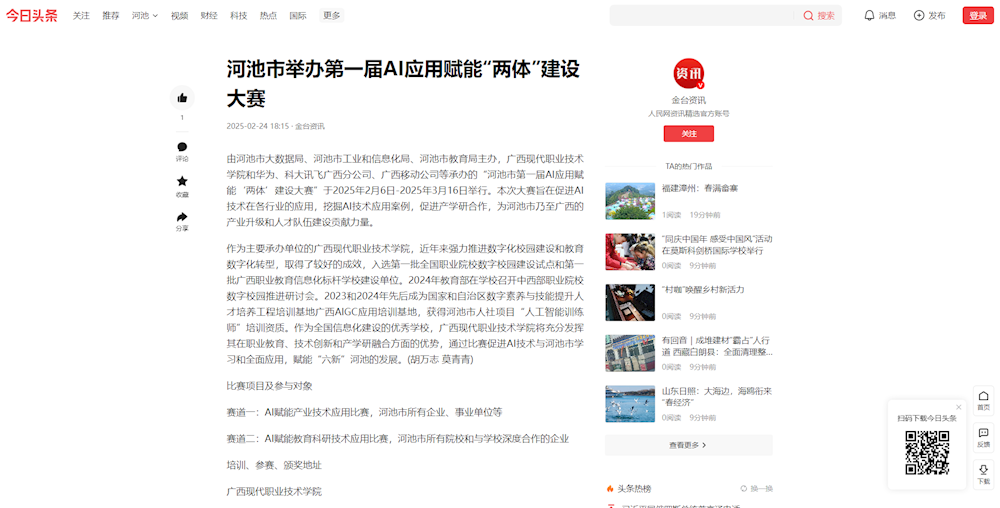Screen dimensions: 1000x508
Task: Click the 发布 publish plus icon
Action: (919, 15)
